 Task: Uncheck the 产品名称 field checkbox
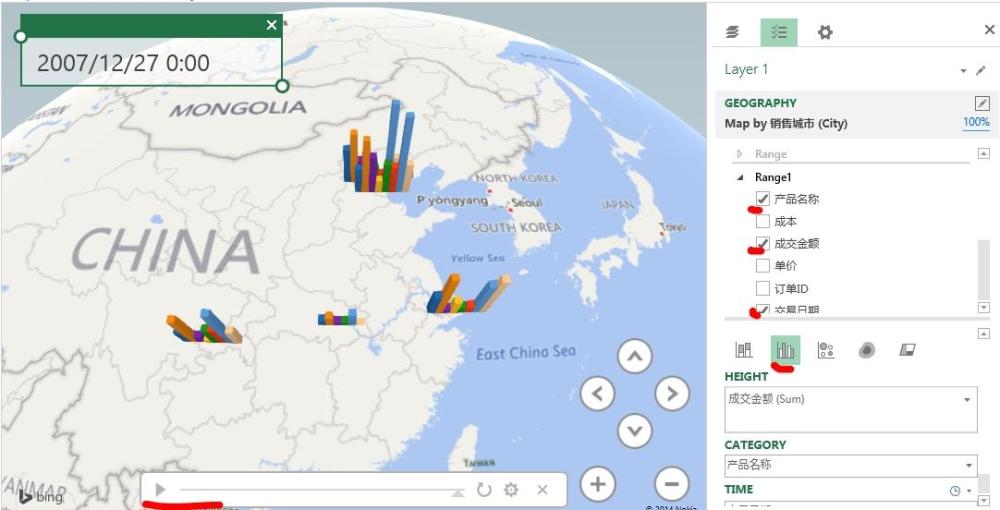[x=763, y=198]
